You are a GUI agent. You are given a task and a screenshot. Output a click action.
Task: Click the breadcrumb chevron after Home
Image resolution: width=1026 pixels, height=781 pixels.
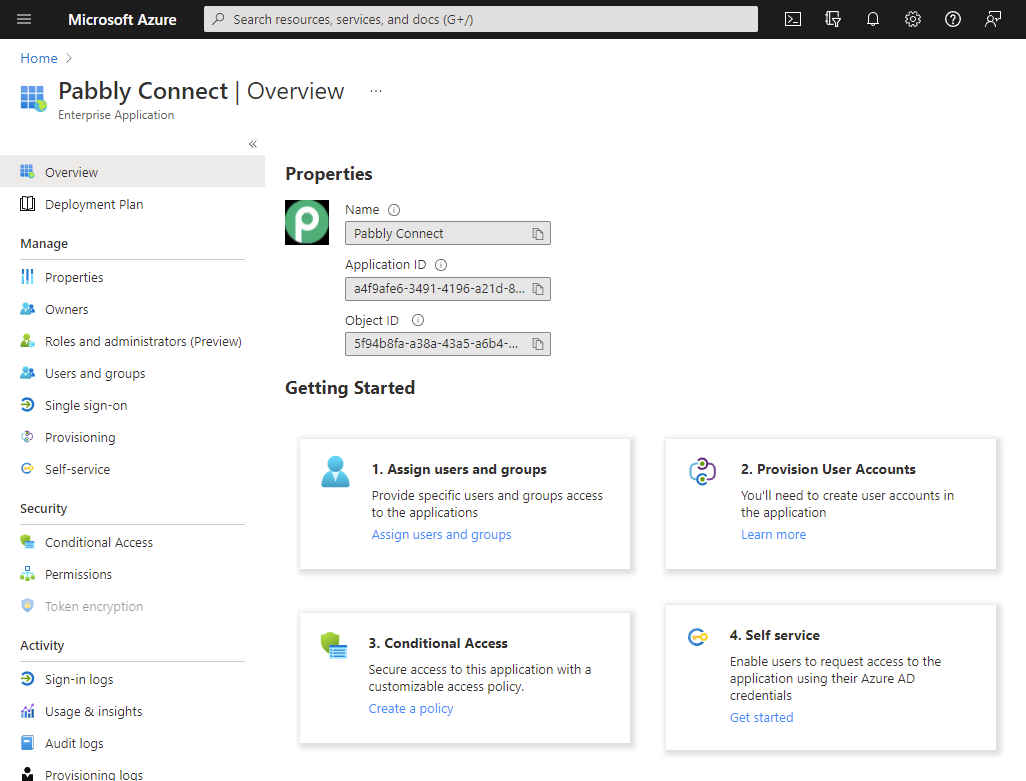click(69, 58)
